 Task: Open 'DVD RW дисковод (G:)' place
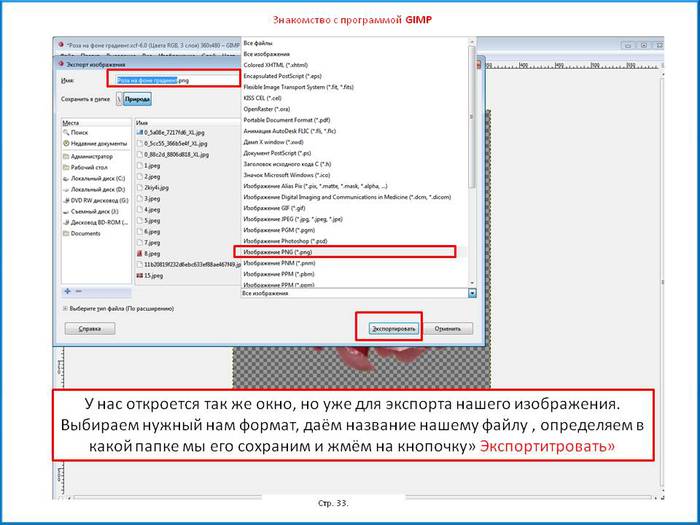tap(96, 201)
